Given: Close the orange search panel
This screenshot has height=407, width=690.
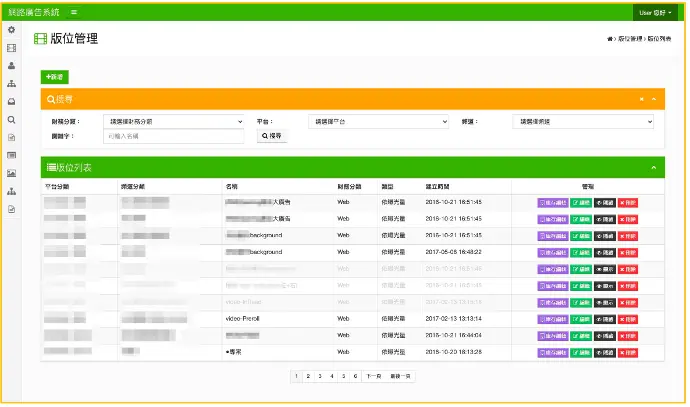Looking at the screenshot, I should tap(641, 99).
